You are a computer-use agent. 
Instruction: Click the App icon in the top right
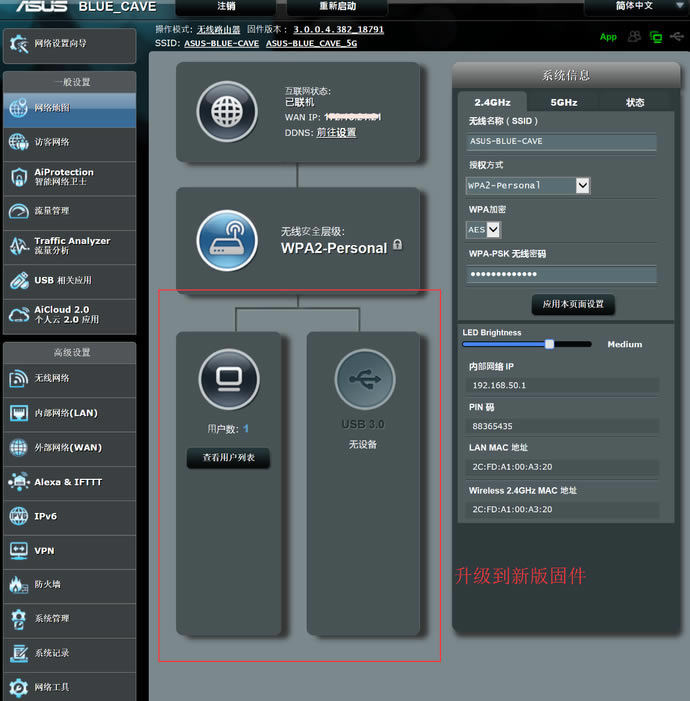pyautogui.click(x=608, y=37)
